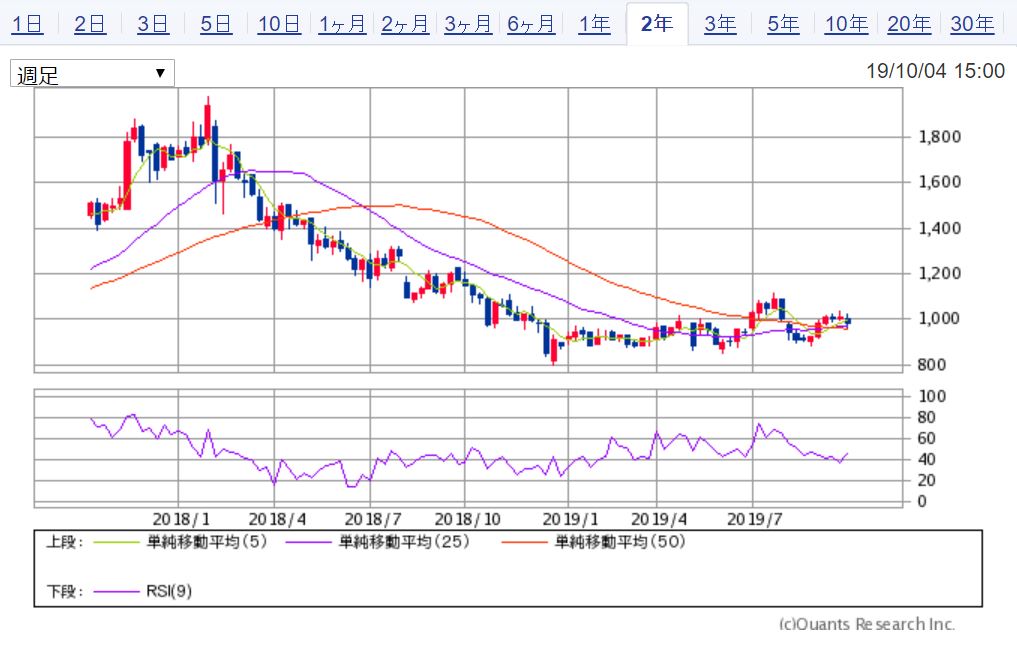Viewport: 1017px width, 647px height.
Task: Click the 2018/1 date axis label
Action: [182, 519]
